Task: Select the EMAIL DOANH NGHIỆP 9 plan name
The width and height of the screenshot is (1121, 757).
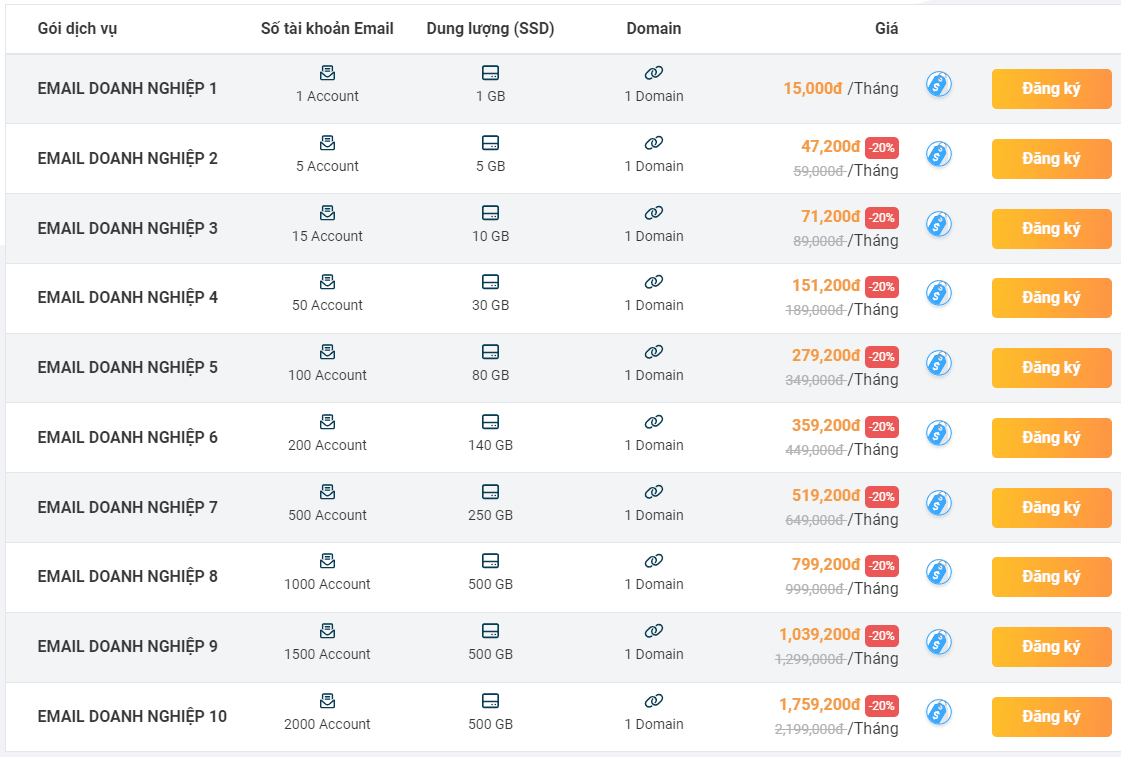Action: coord(127,646)
